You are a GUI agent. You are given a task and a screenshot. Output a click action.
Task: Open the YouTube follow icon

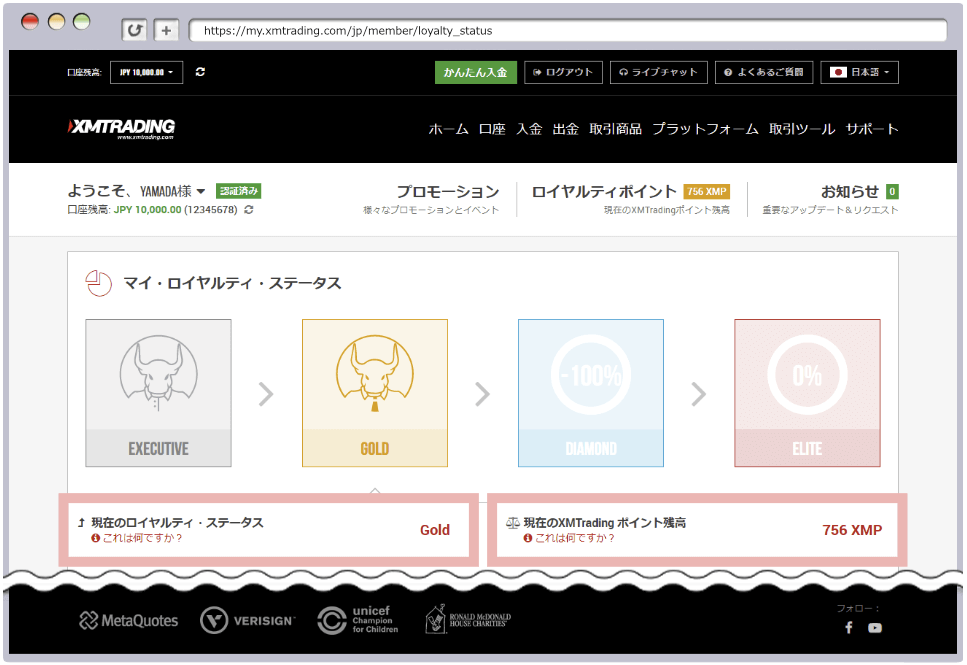[x=874, y=628]
